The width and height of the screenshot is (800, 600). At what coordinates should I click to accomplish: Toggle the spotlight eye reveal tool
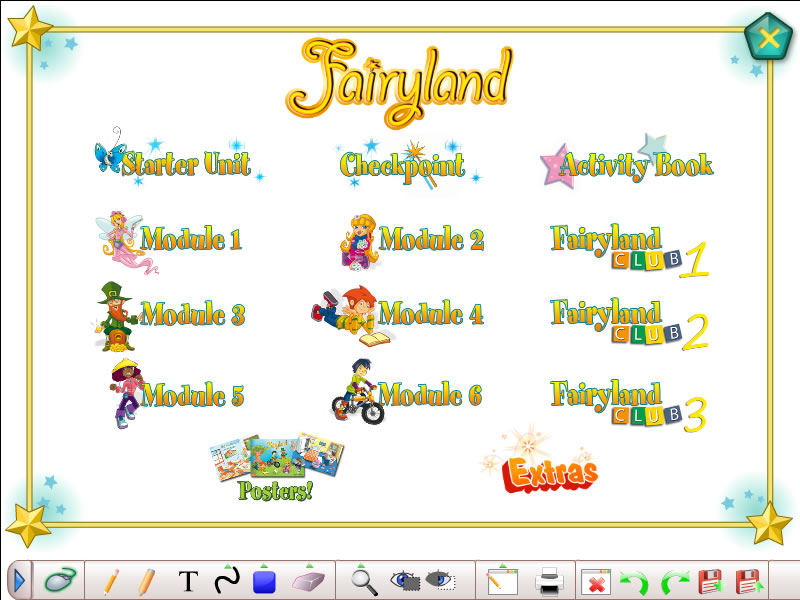[404, 579]
